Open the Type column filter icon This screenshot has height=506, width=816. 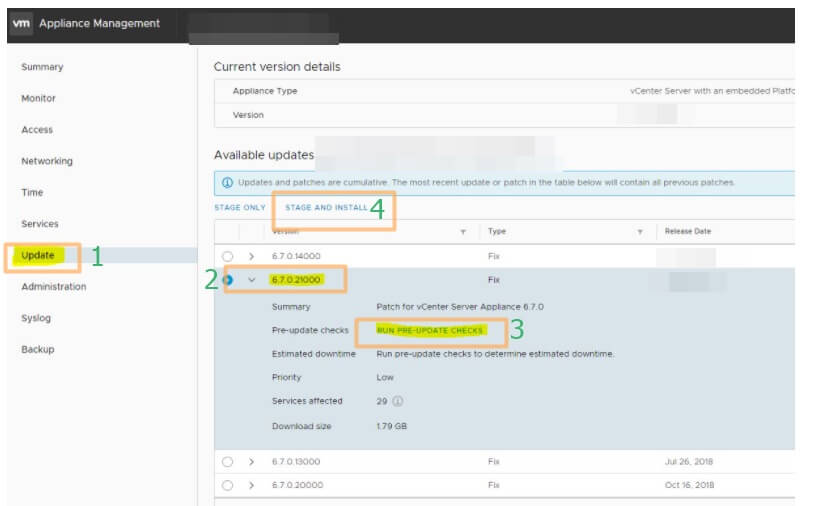click(639, 232)
